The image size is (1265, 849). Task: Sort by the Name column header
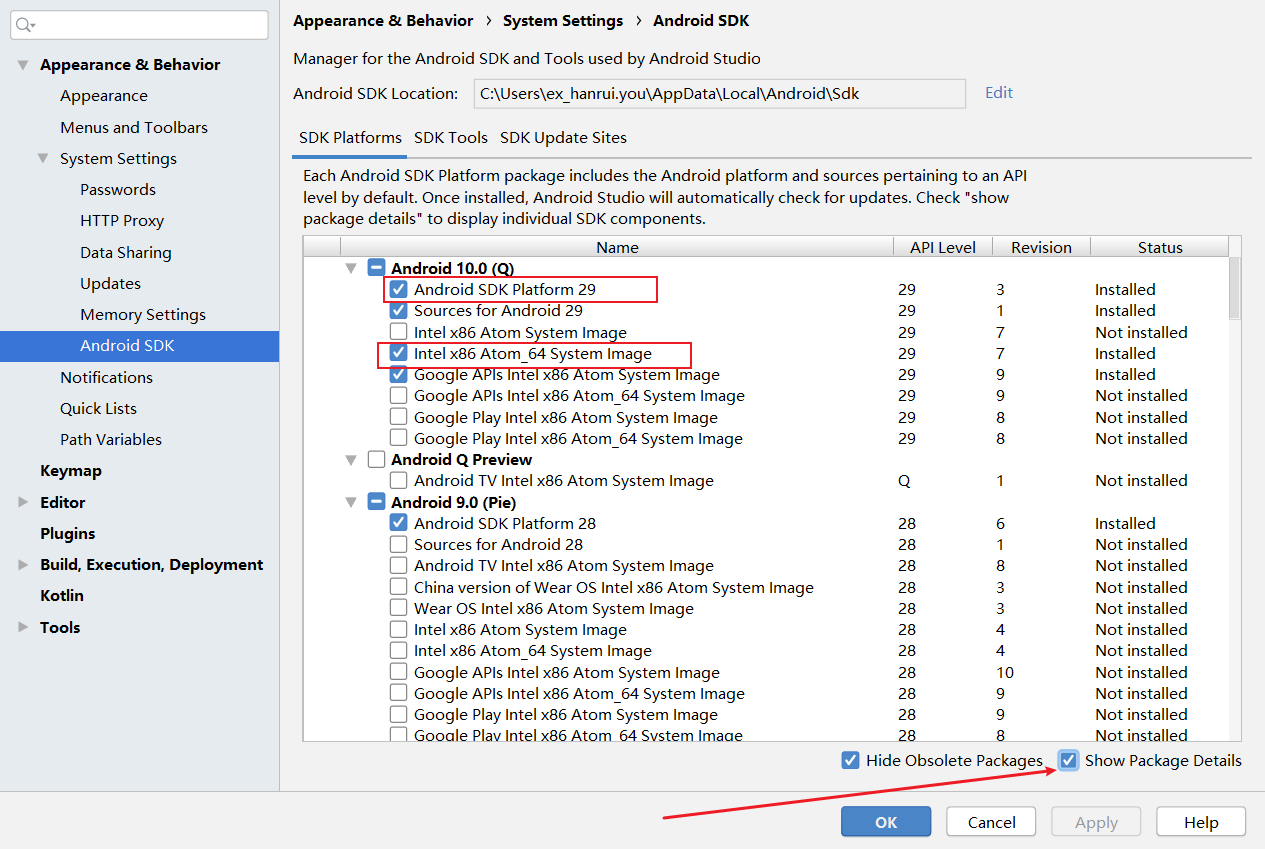click(x=617, y=247)
